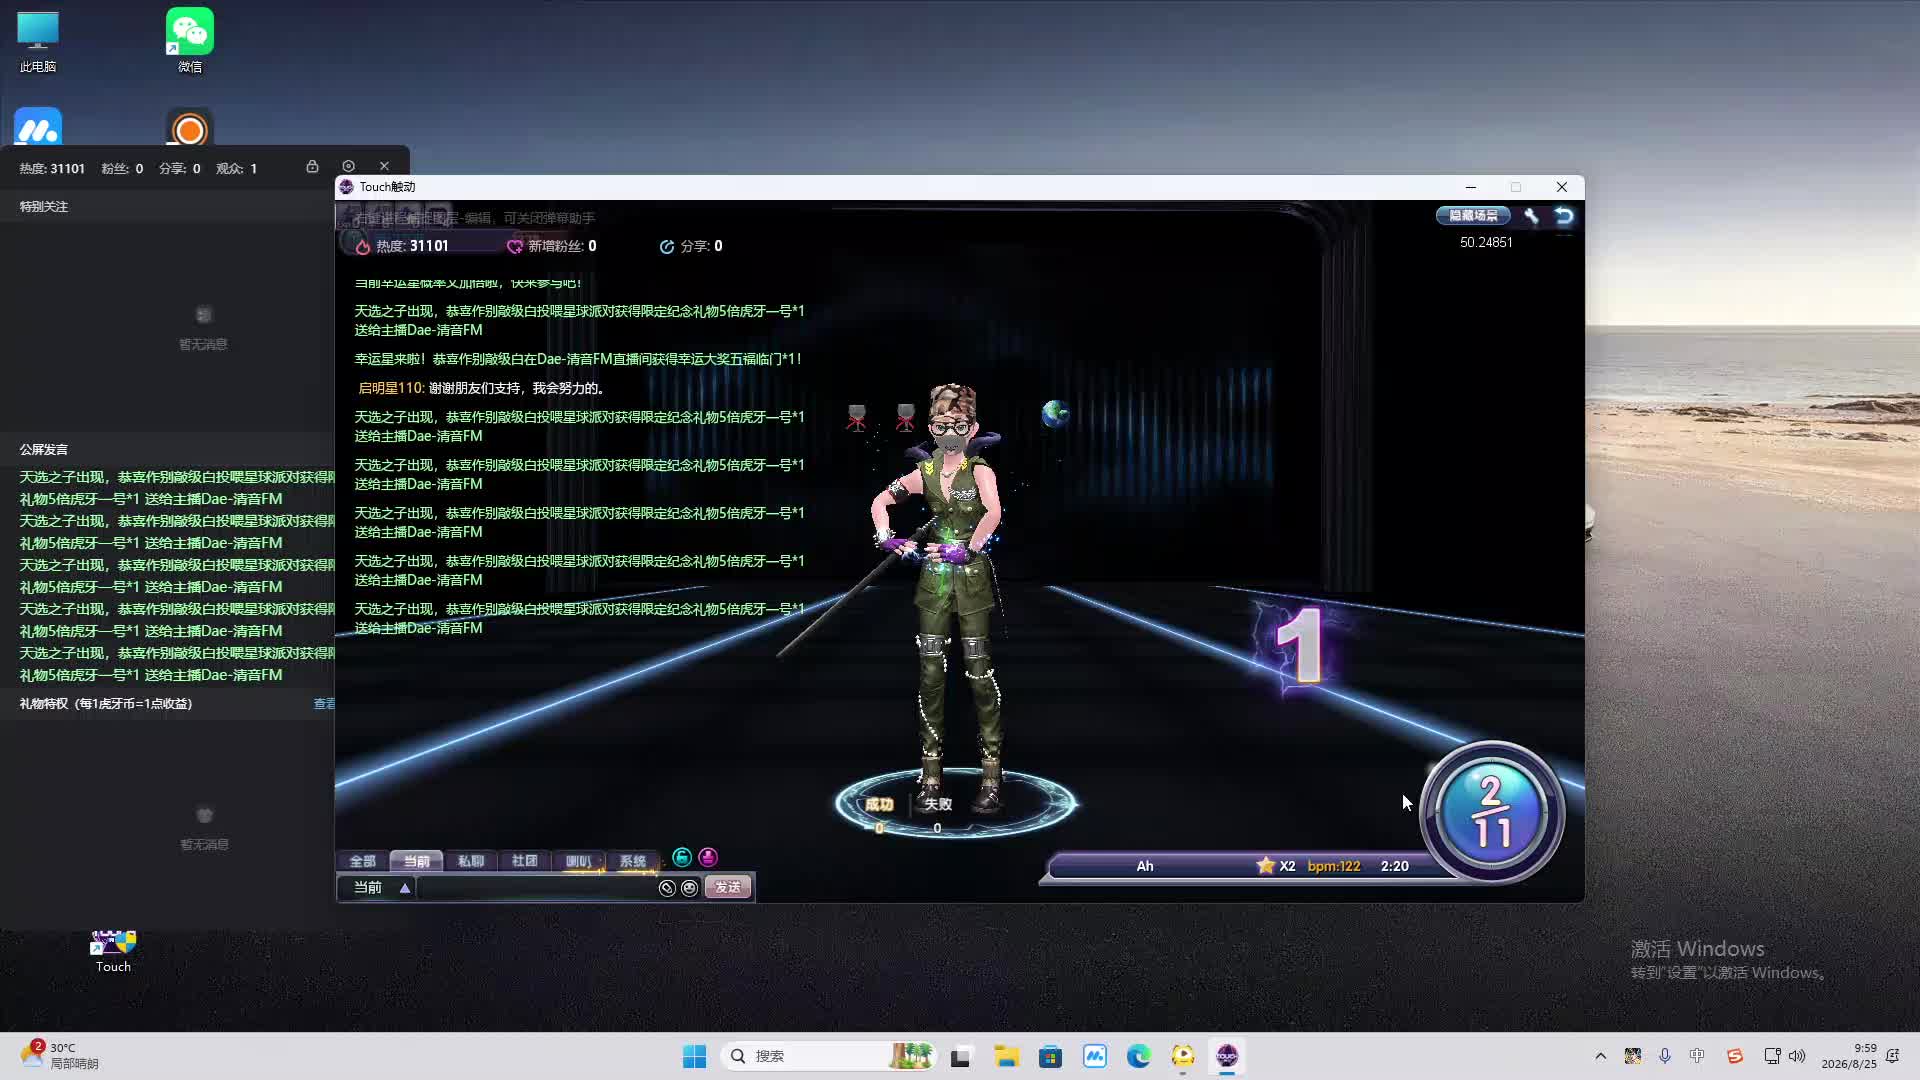This screenshot has width=1920, height=1080.
Task: Open File Explorer from taskbar
Action: click(1006, 1056)
